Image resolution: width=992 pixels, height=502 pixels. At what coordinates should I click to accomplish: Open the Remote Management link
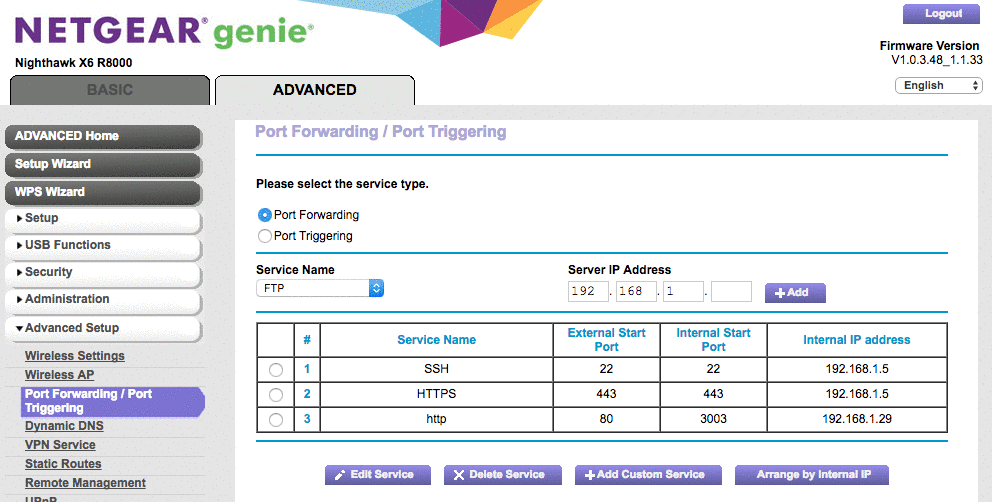click(85, 483)
